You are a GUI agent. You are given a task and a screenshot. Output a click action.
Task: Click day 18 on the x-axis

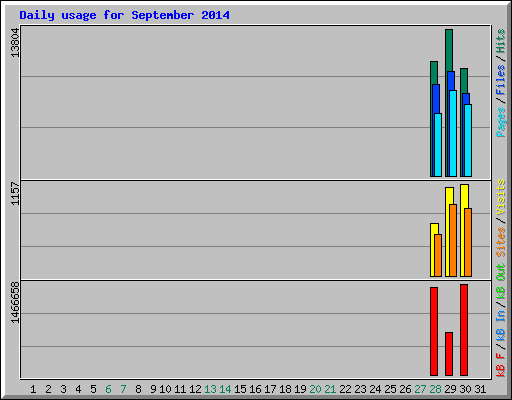tap(285, 389)
